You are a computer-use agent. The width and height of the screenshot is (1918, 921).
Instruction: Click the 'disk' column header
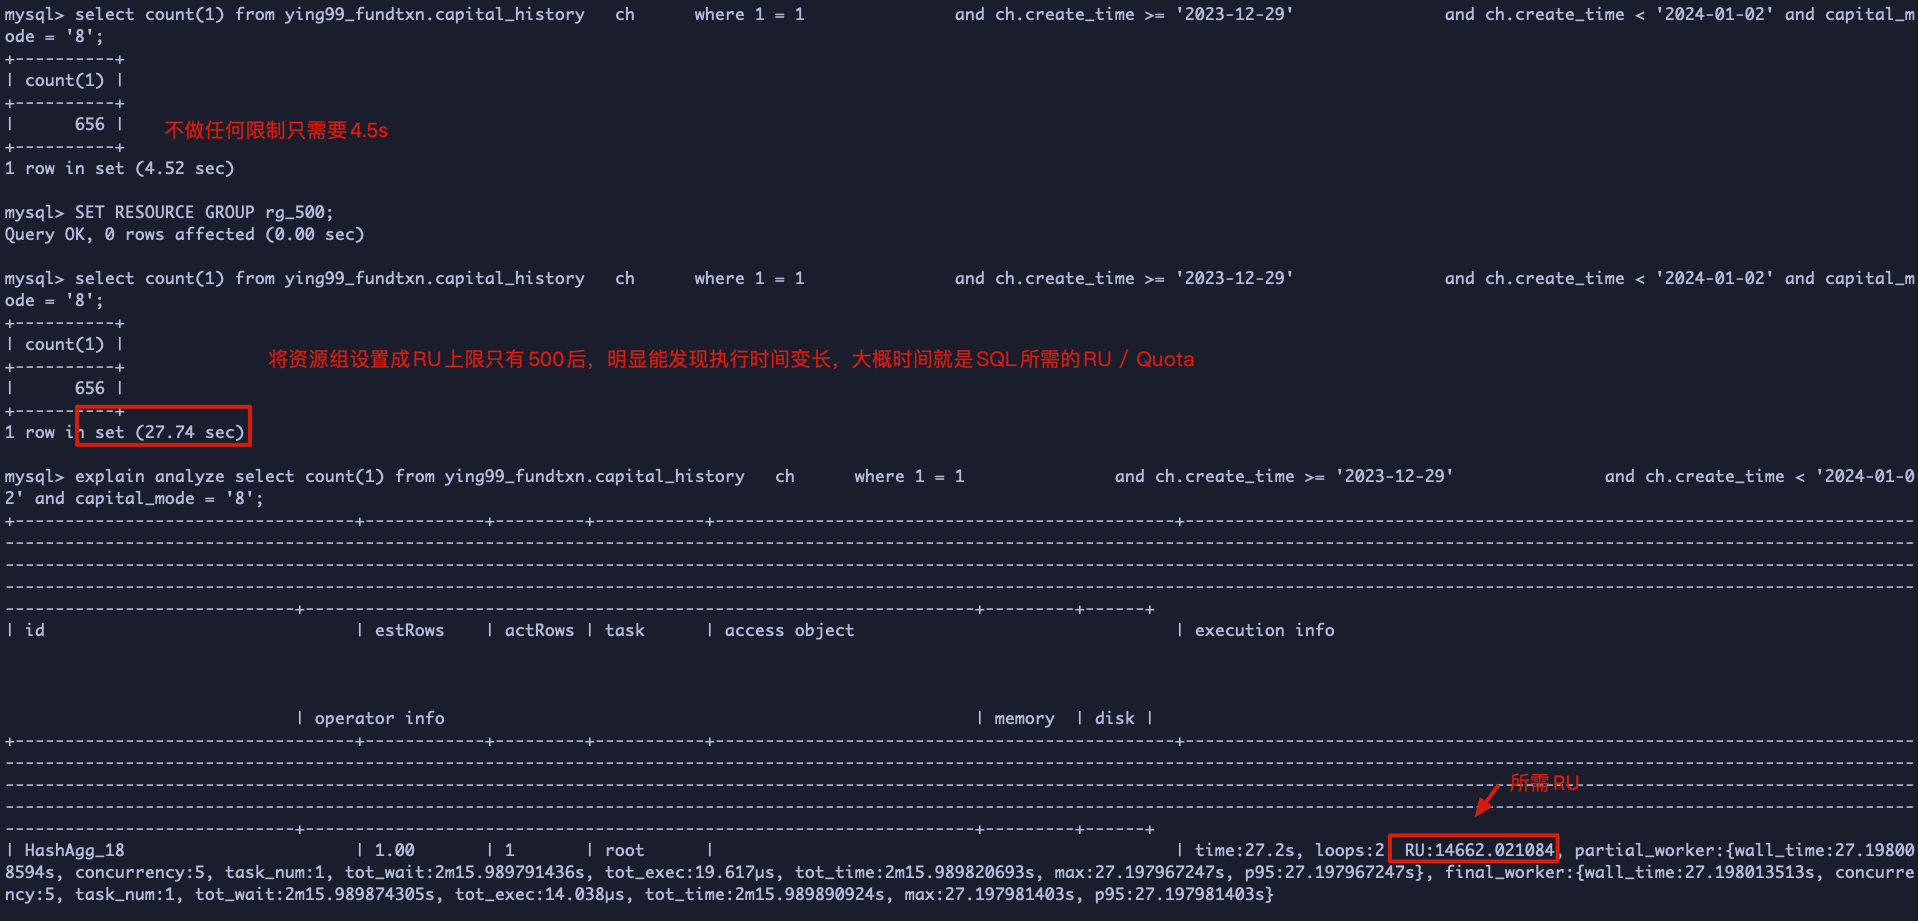[1114, 718]
